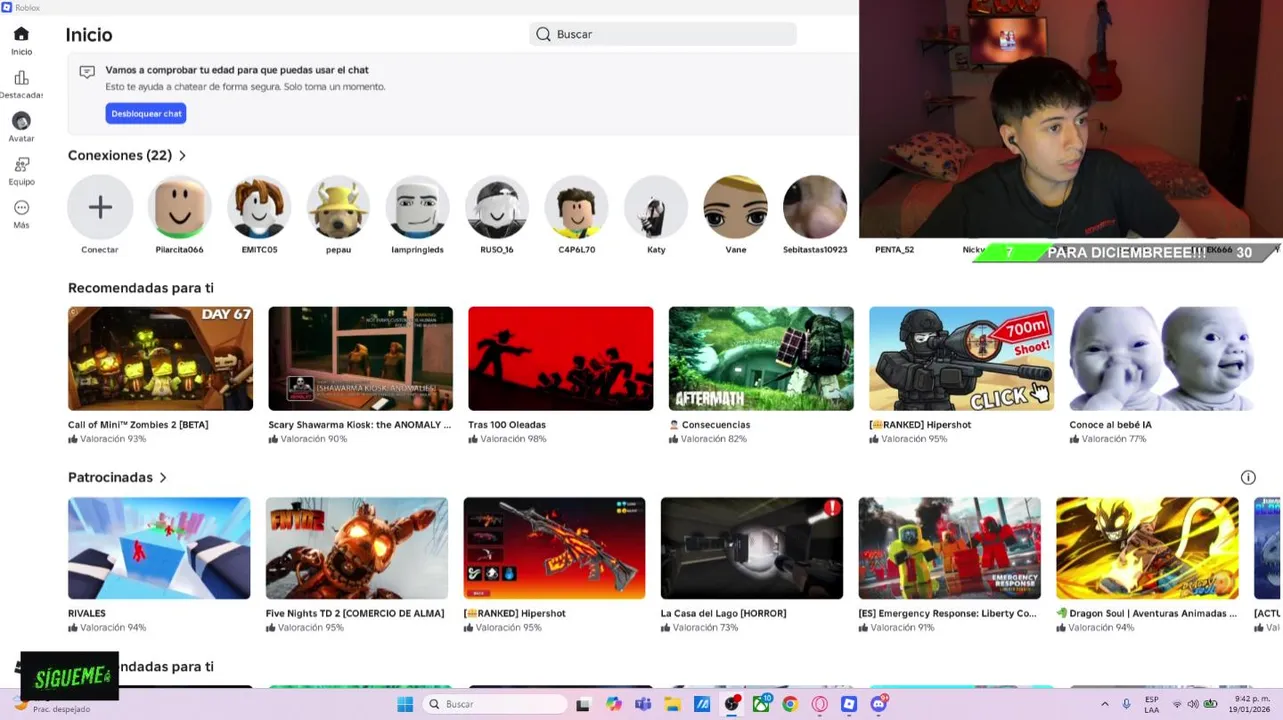Open Copilot on the taskbar
1283x720 pixels.
[x=613, y=704]
